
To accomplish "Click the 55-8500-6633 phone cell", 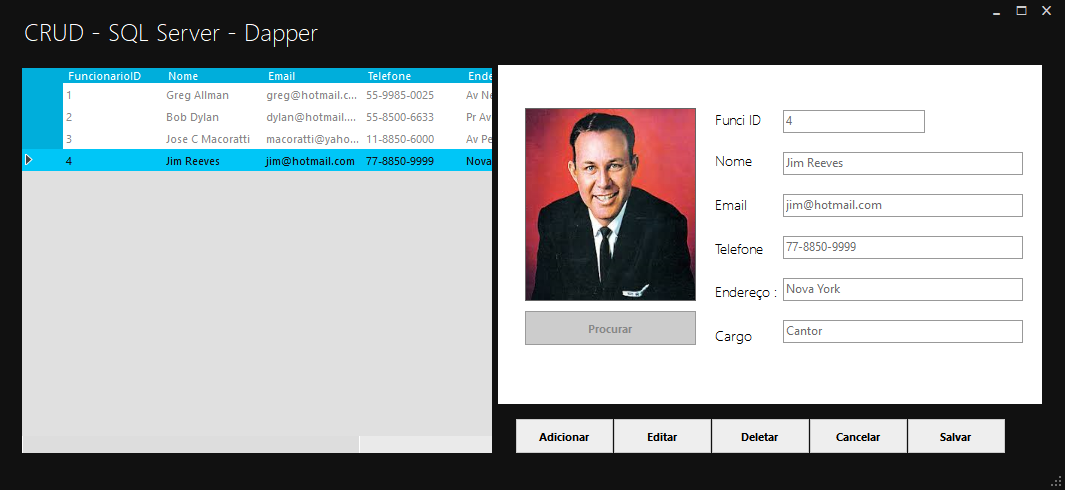I will [x=412, y=117].
